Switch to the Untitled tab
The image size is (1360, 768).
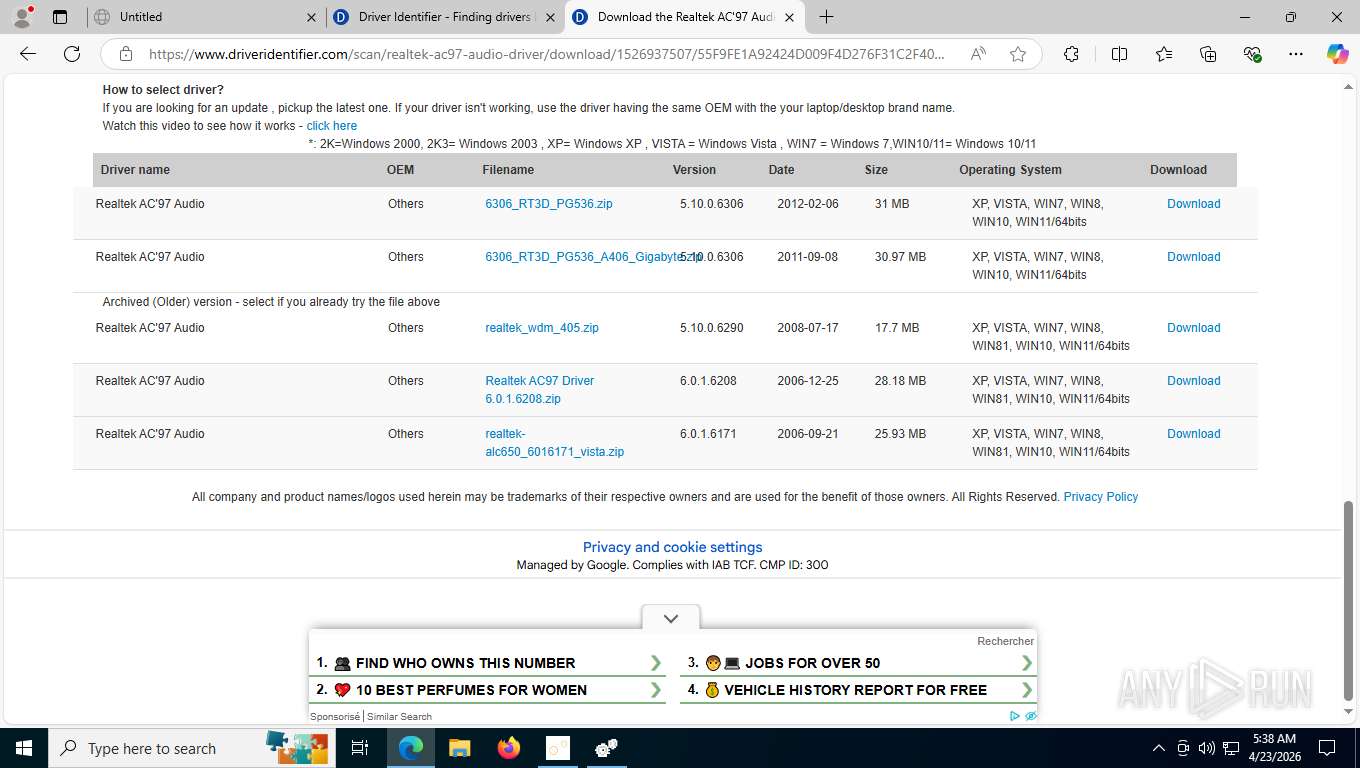click(x=206, y=17)
